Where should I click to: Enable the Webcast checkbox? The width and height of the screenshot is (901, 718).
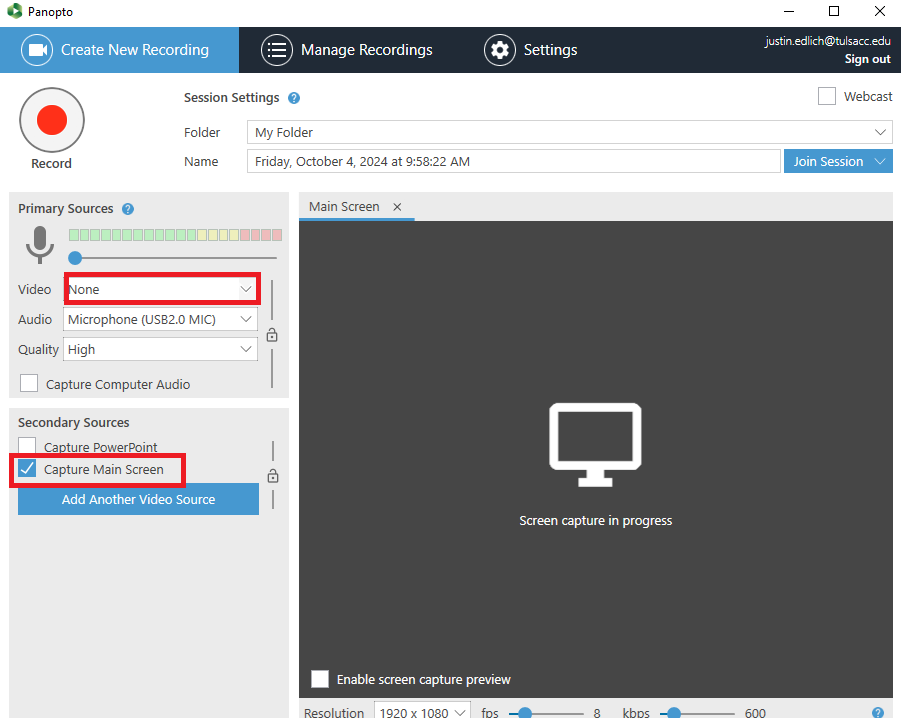point(826,96)
